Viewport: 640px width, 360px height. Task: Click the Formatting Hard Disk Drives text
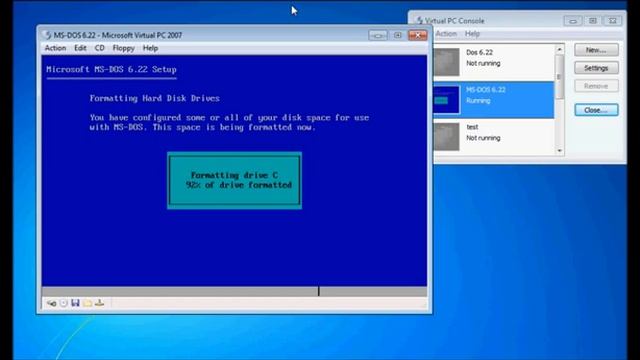coord(154,98)
